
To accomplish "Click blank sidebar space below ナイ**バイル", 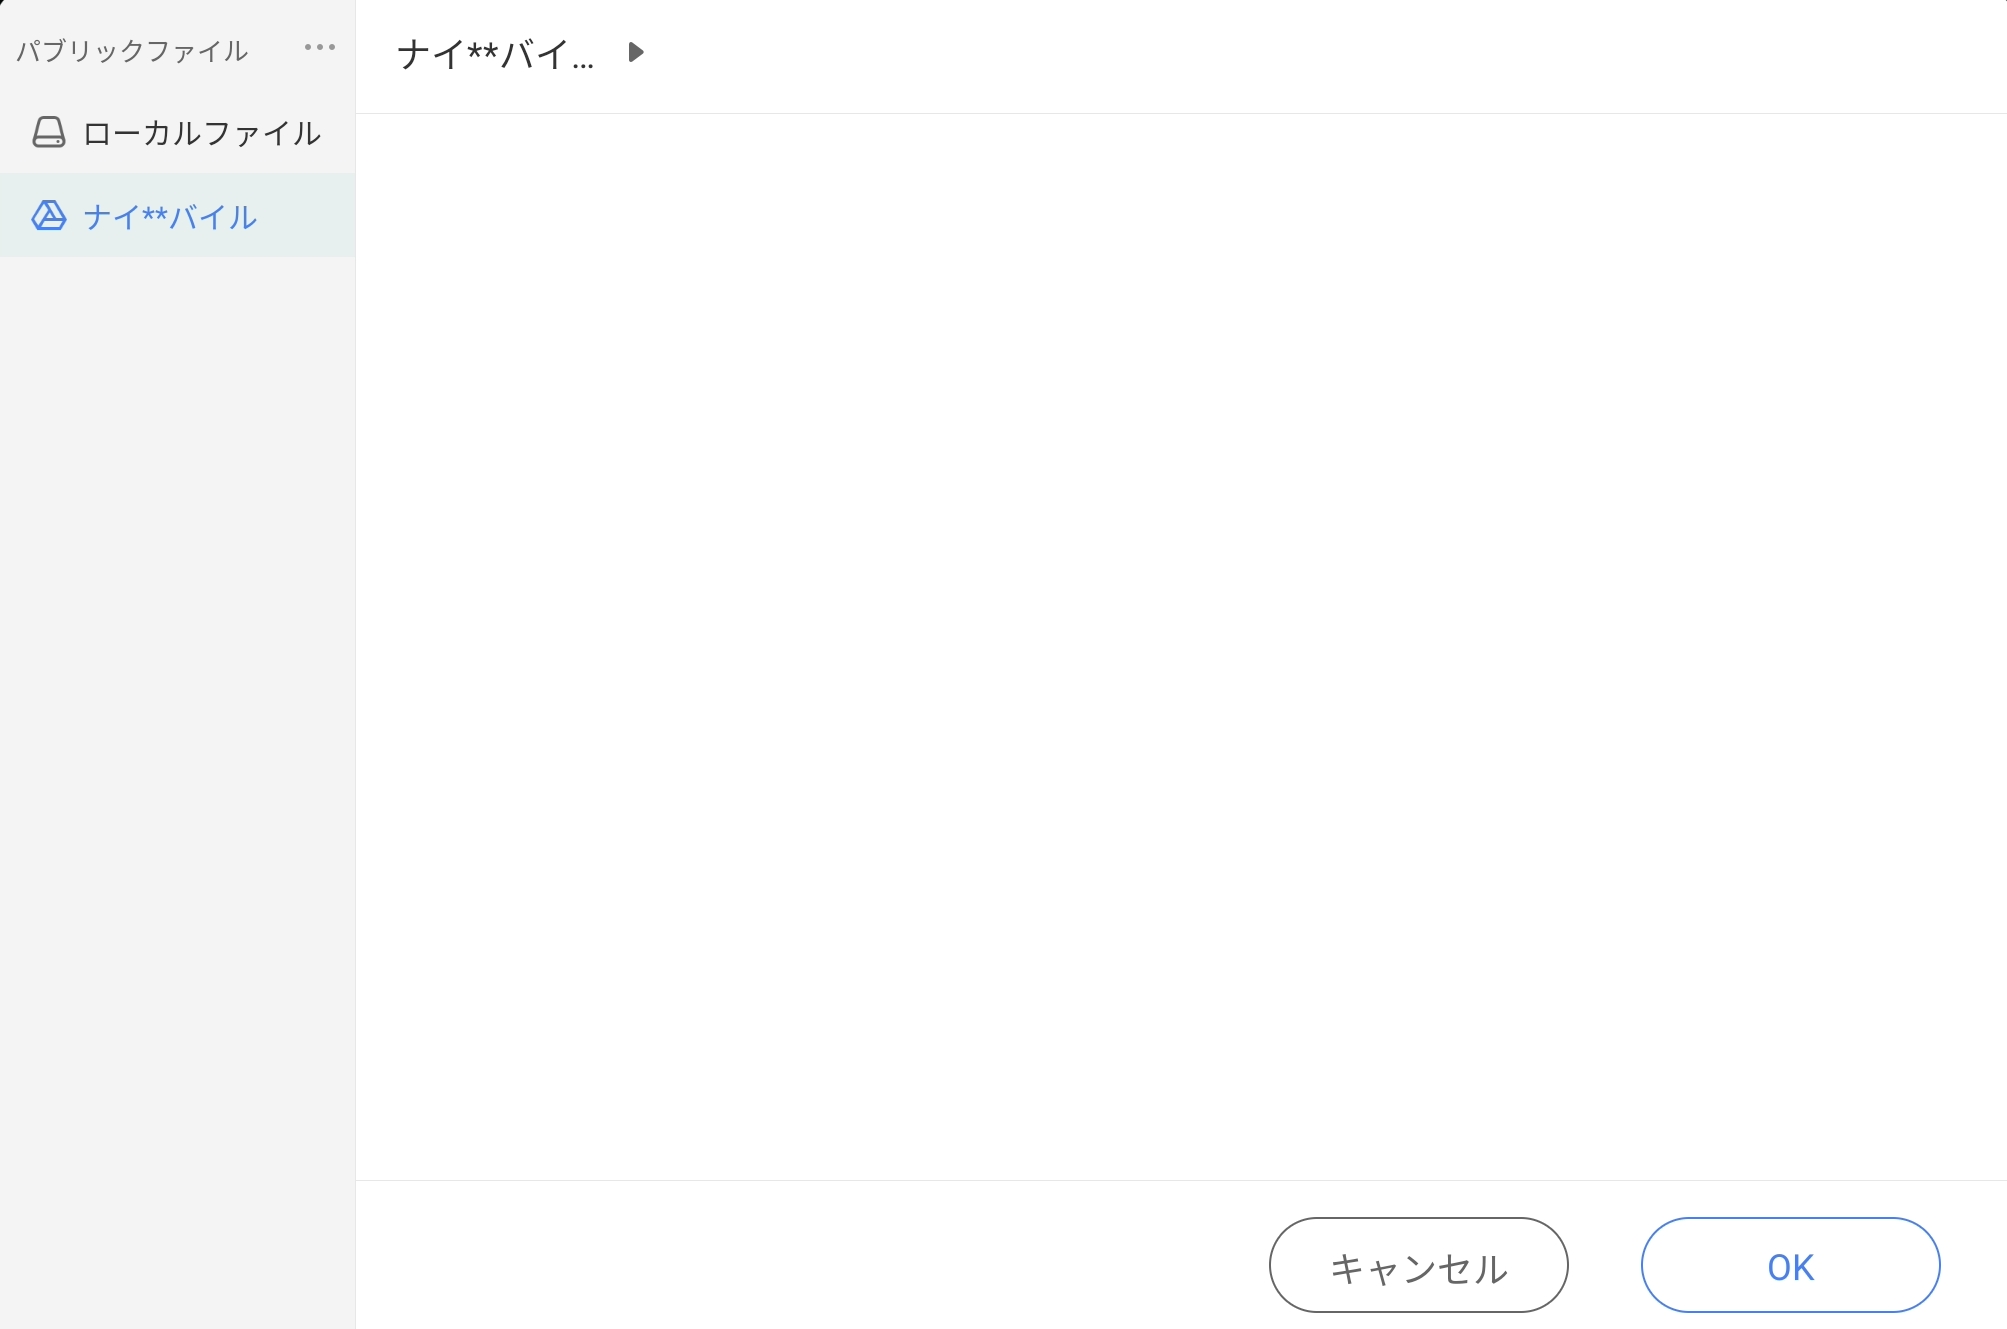I will pyautogui.click(x=177, y=700).
